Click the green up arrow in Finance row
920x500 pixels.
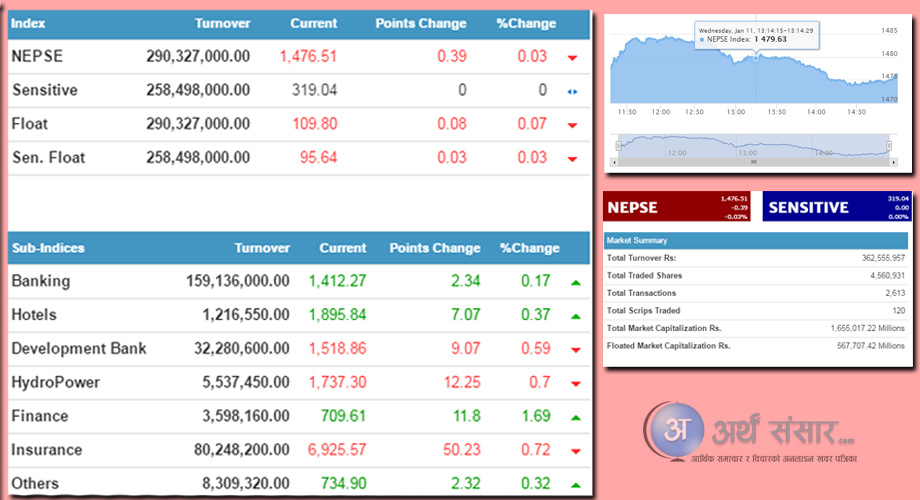click(576, 418)
